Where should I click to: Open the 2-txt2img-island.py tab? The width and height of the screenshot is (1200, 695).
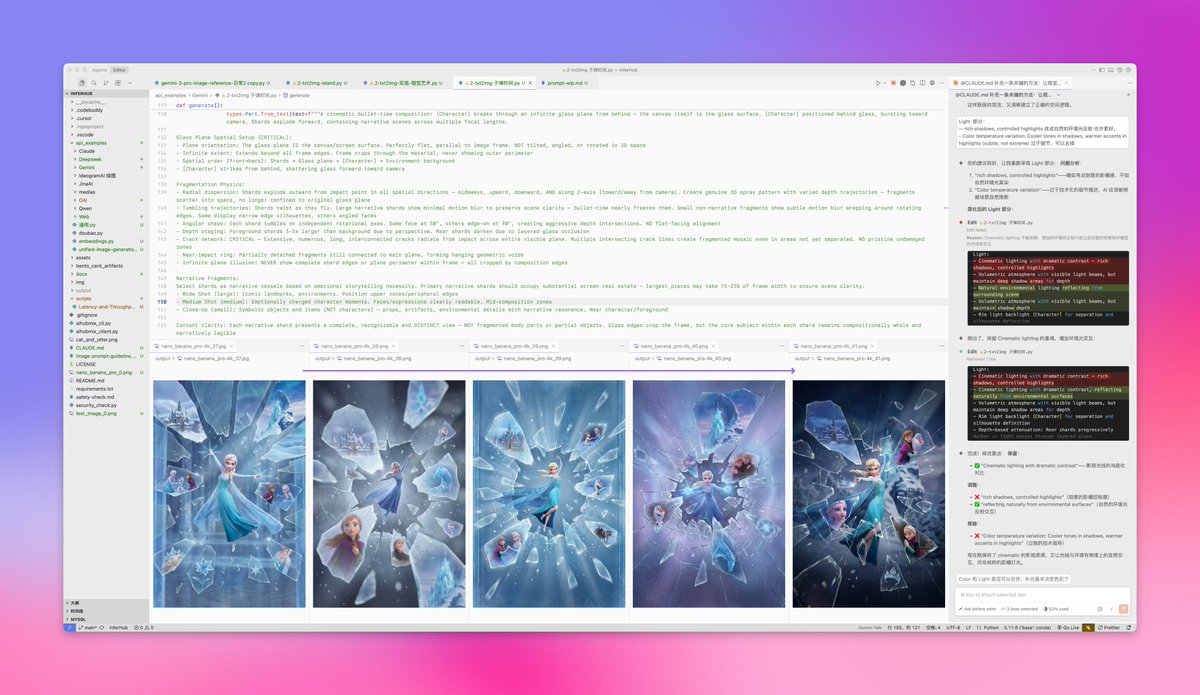coord(318,83)
